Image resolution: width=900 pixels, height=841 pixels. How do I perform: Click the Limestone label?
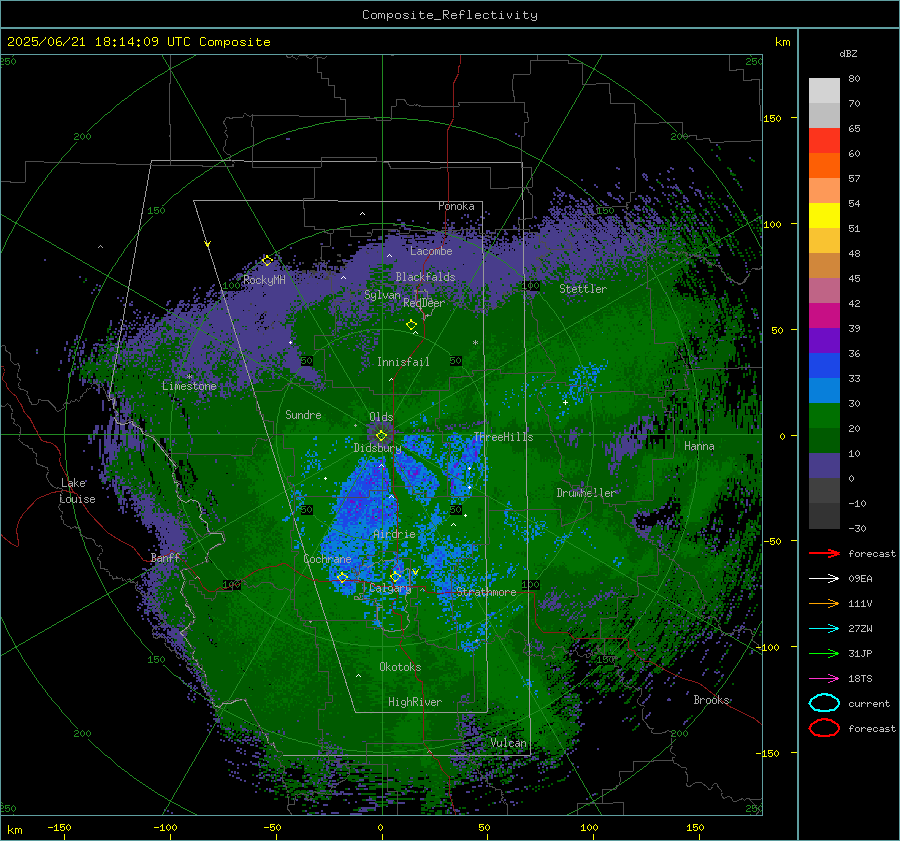point(189,386)
